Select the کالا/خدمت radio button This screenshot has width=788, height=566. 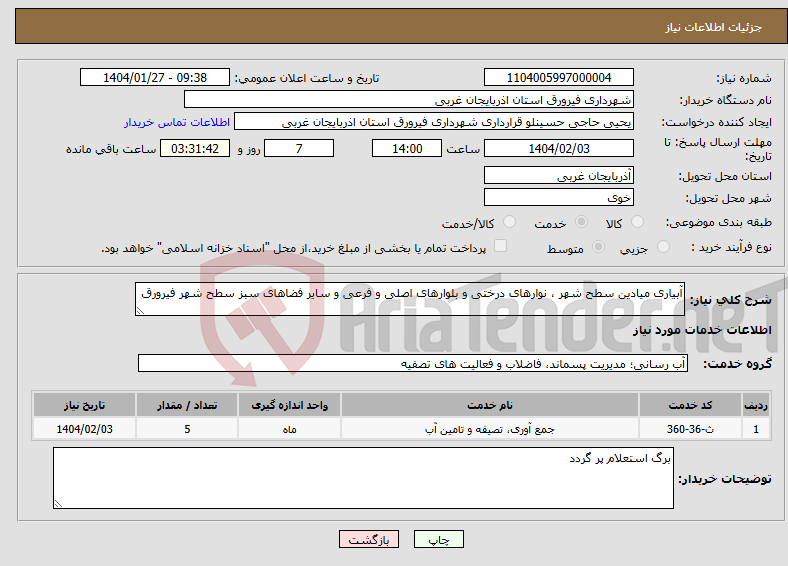510,222
